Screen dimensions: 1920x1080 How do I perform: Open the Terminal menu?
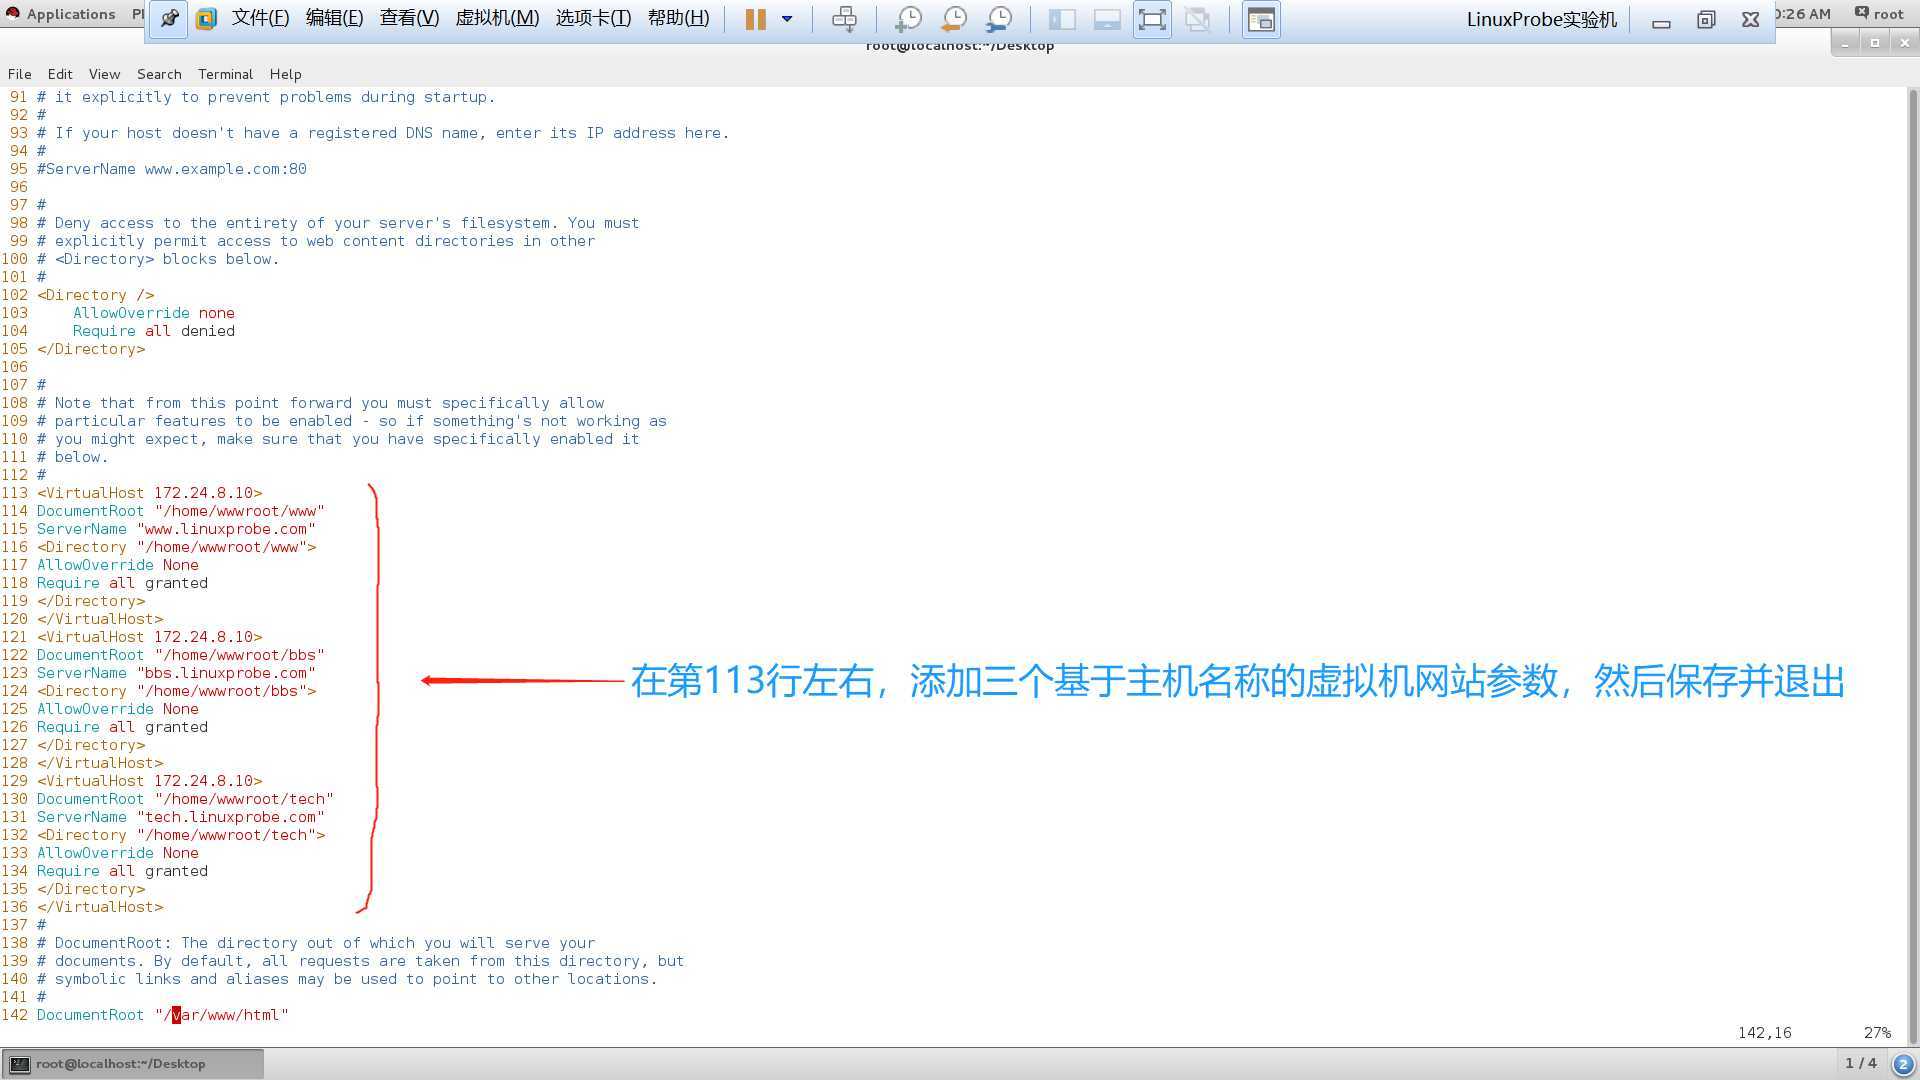coord(225,74)
